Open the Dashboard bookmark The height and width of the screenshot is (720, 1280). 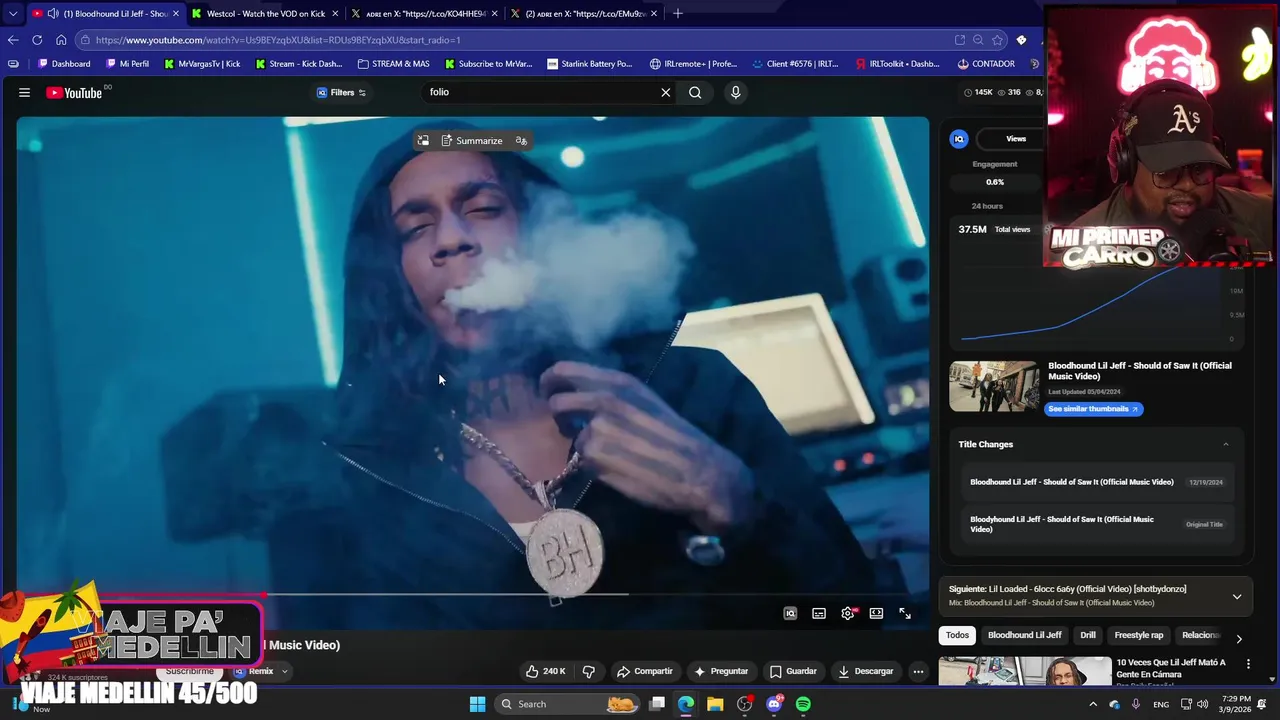coord(64,64)
